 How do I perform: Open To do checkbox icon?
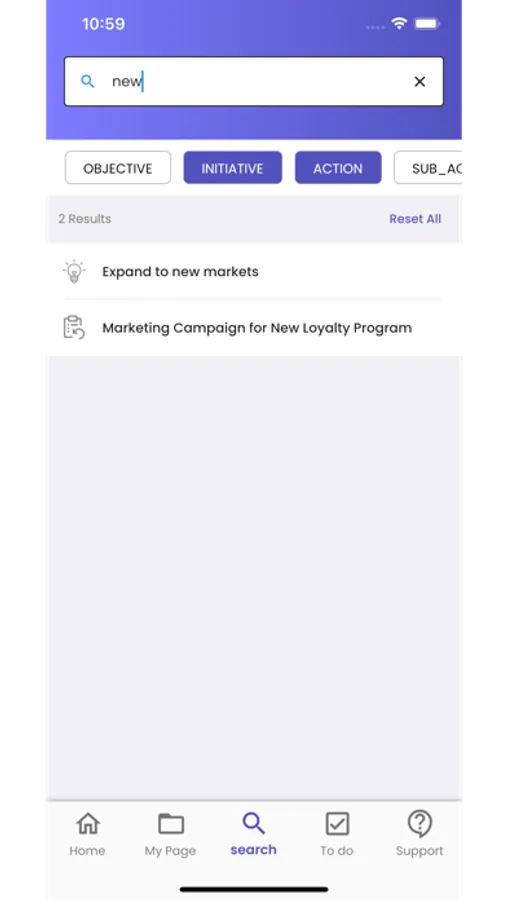pyautogui.click(x=337, y=824)
